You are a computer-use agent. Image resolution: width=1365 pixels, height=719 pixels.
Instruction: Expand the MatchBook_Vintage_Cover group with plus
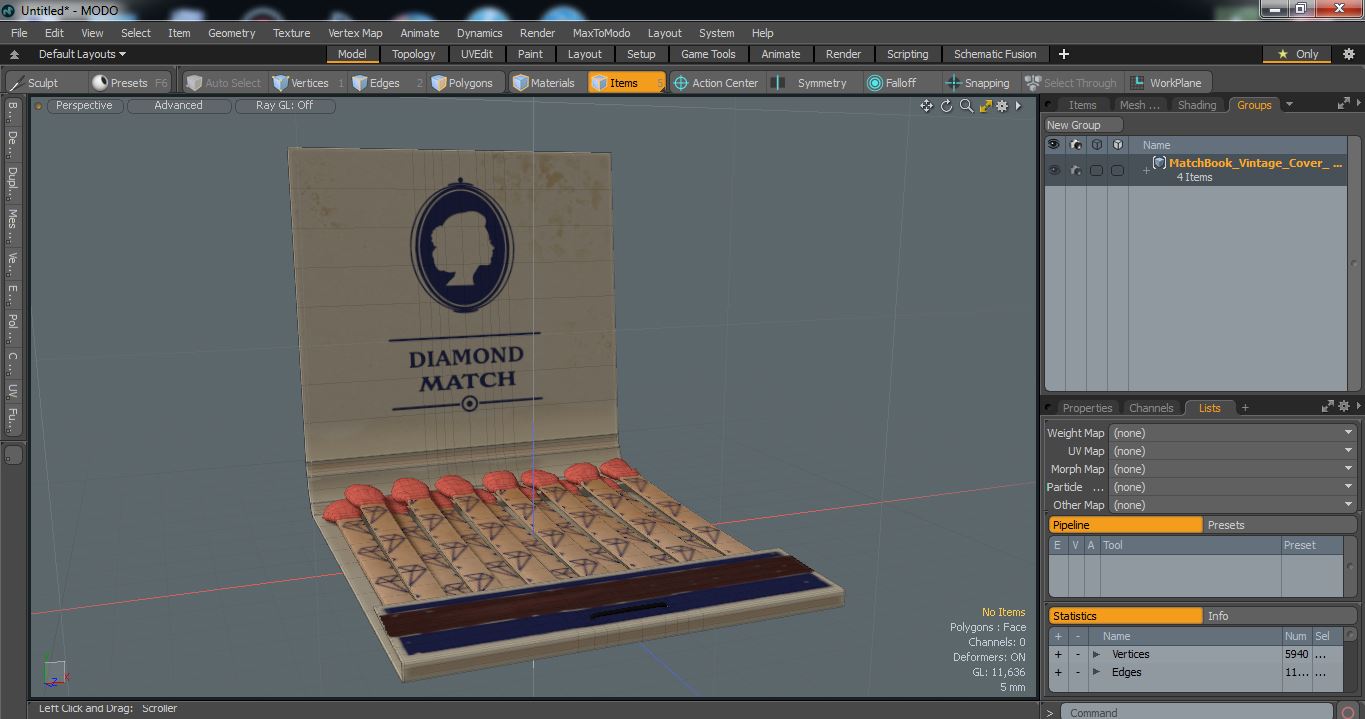point(1146,170)
